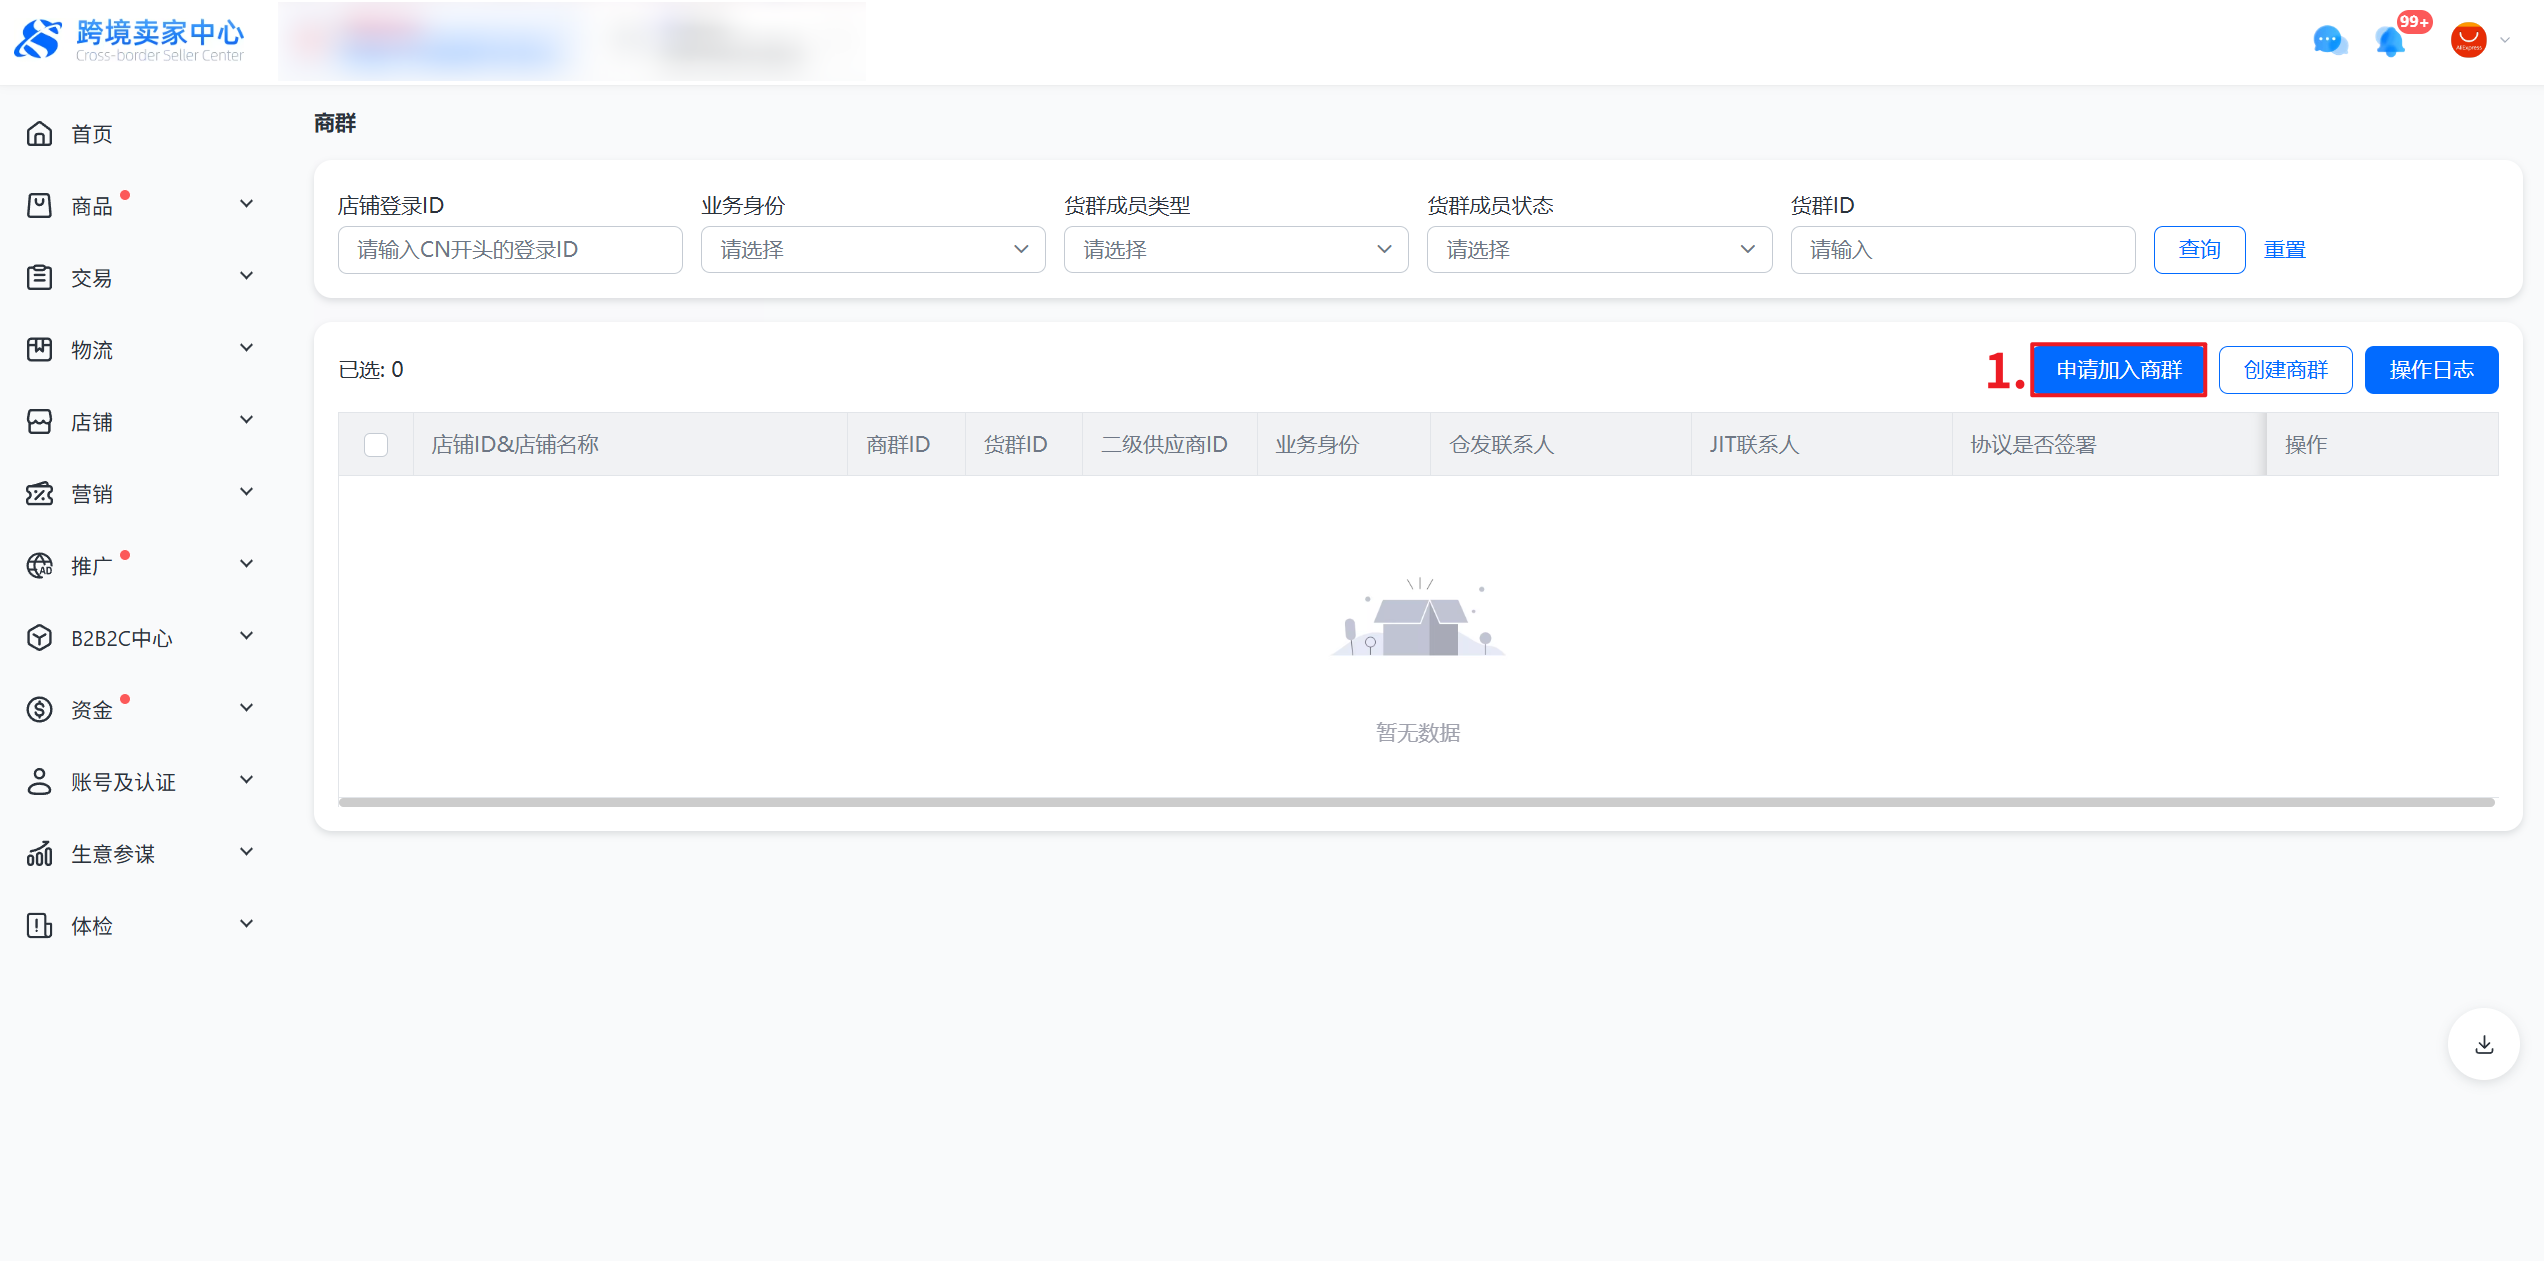Click the 店铺登录ID input field
The width and height of the screenshot is (2544, 1261).
click(x=510, y=249)
